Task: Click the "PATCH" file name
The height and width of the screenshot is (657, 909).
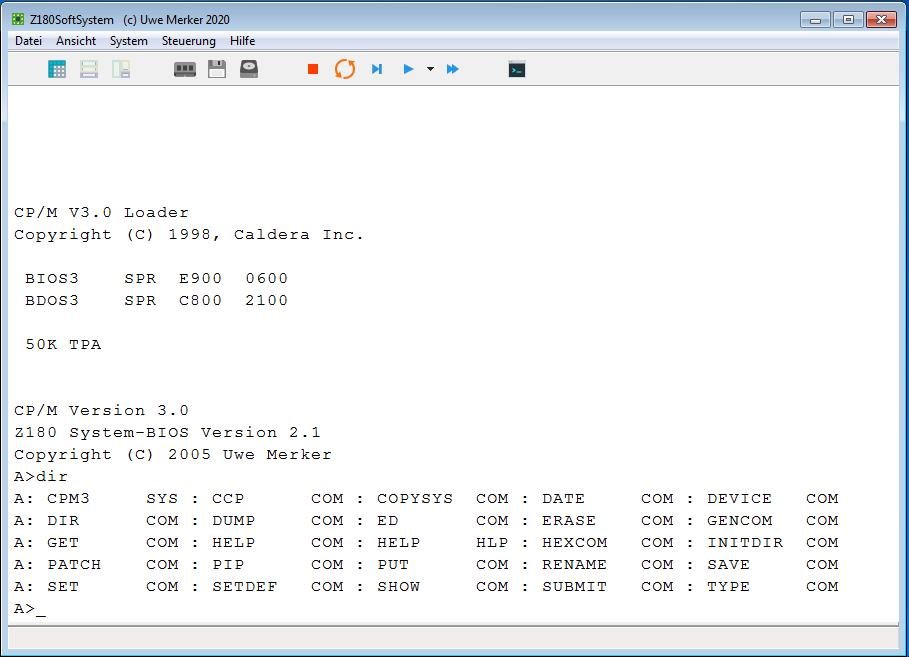Action: 74,565
